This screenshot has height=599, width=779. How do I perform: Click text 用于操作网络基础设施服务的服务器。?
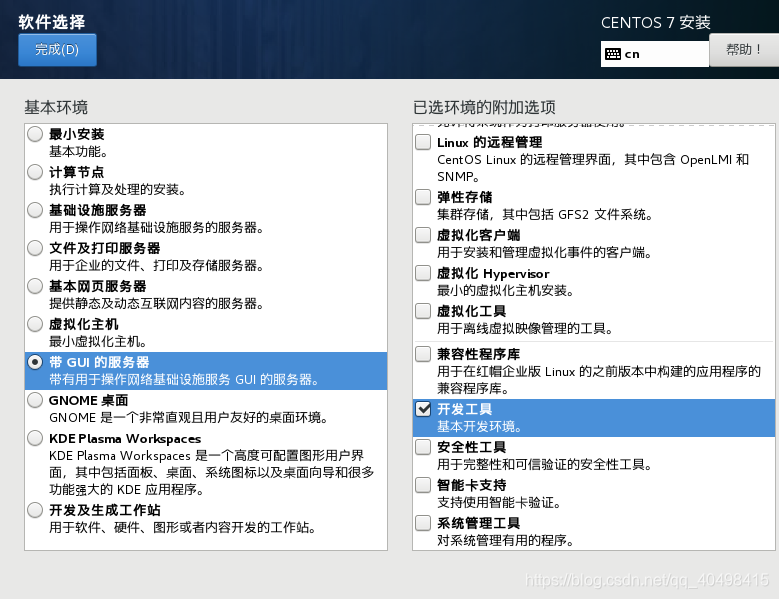click(156, 227)
